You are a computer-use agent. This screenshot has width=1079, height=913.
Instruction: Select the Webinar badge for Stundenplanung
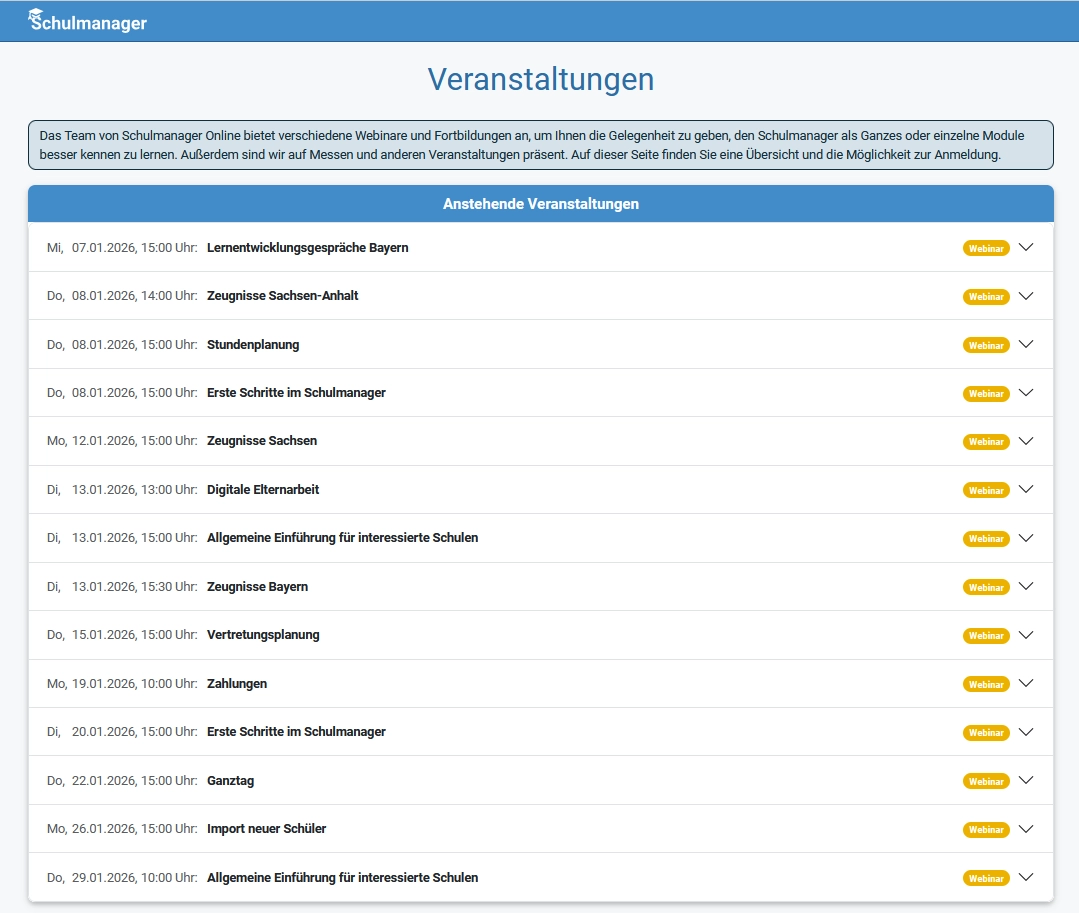point(986,344)
